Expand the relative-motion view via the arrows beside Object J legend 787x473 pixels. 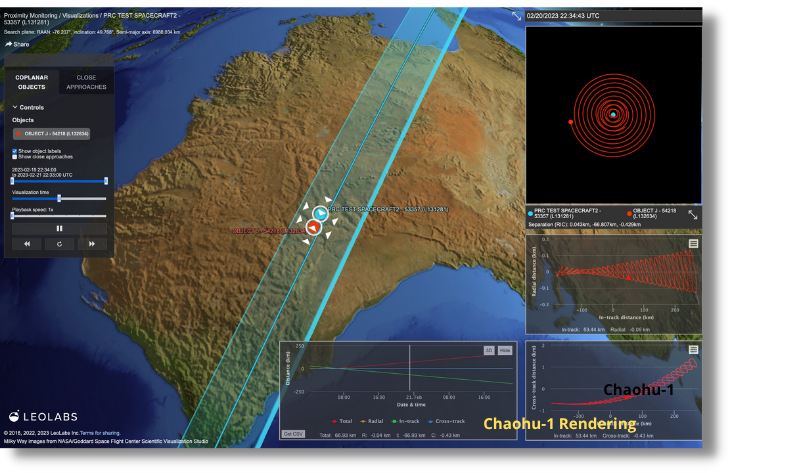pos(692,214)
